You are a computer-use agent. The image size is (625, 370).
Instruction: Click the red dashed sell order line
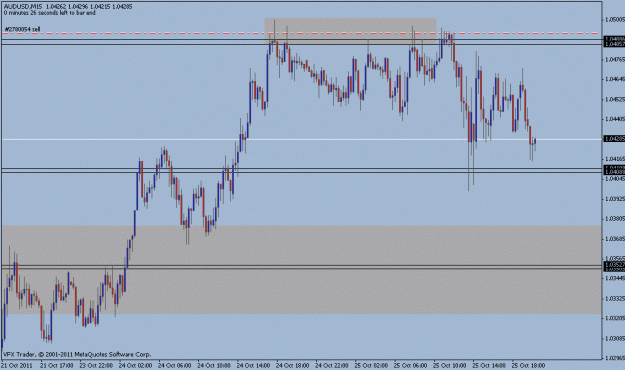(301, 33)
